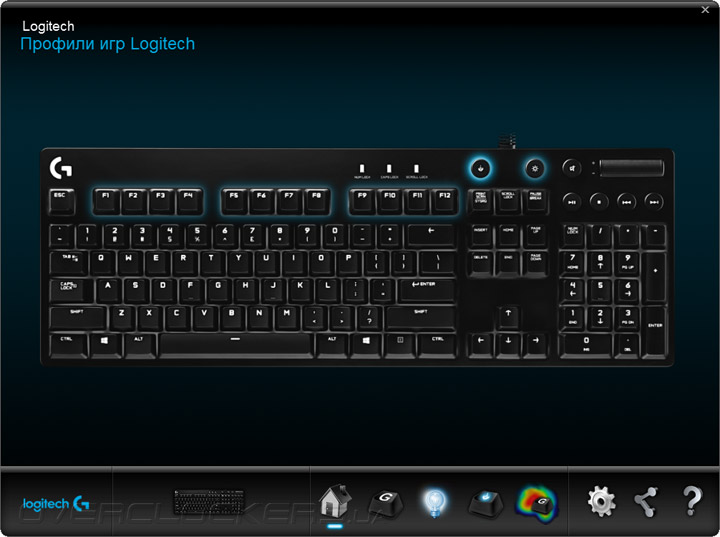Click the share icon in bottom bar
This screenshot has width=720, height=537.
[x=646, y=502]
